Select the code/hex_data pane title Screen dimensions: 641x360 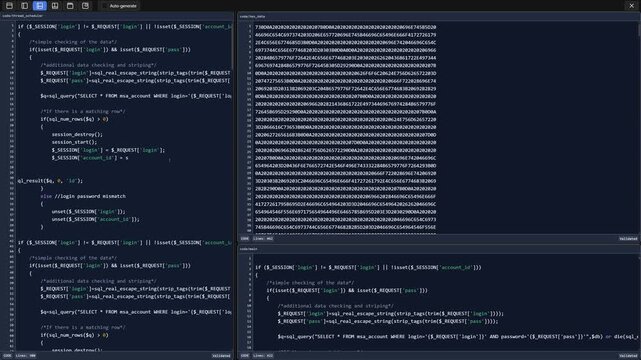[253, 17]
